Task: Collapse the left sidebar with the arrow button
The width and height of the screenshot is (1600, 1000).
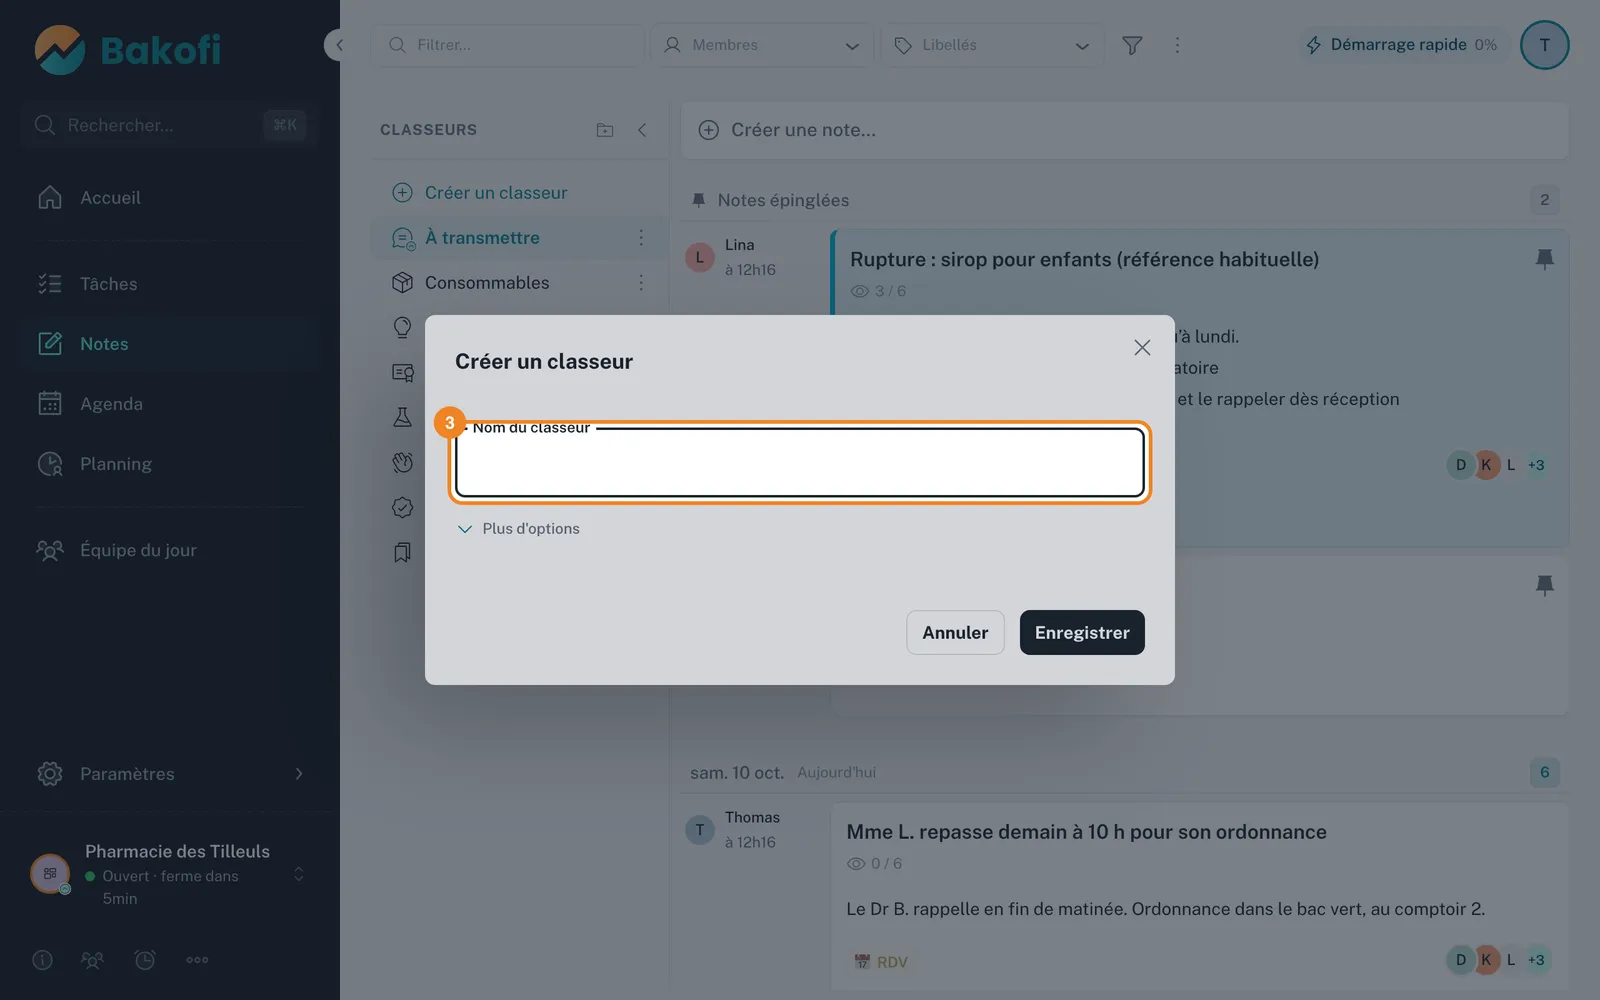Action: coord(338,45)
